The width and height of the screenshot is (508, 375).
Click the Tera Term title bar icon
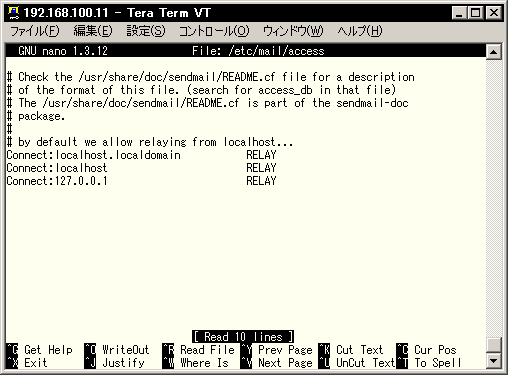coord(13,13)
